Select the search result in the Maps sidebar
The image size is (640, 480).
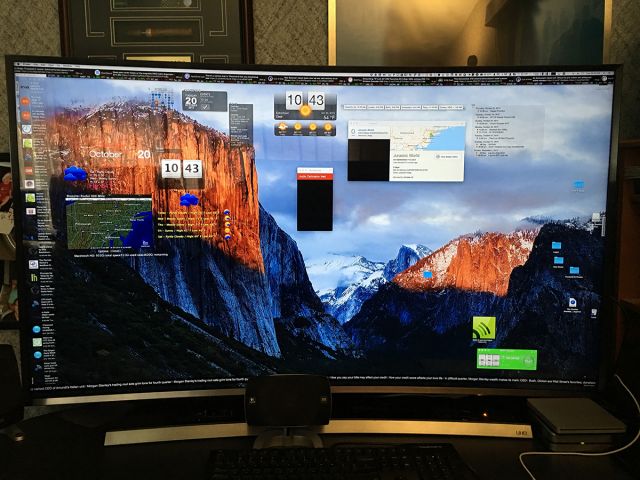pyautogui.click(x=369, y=132)
